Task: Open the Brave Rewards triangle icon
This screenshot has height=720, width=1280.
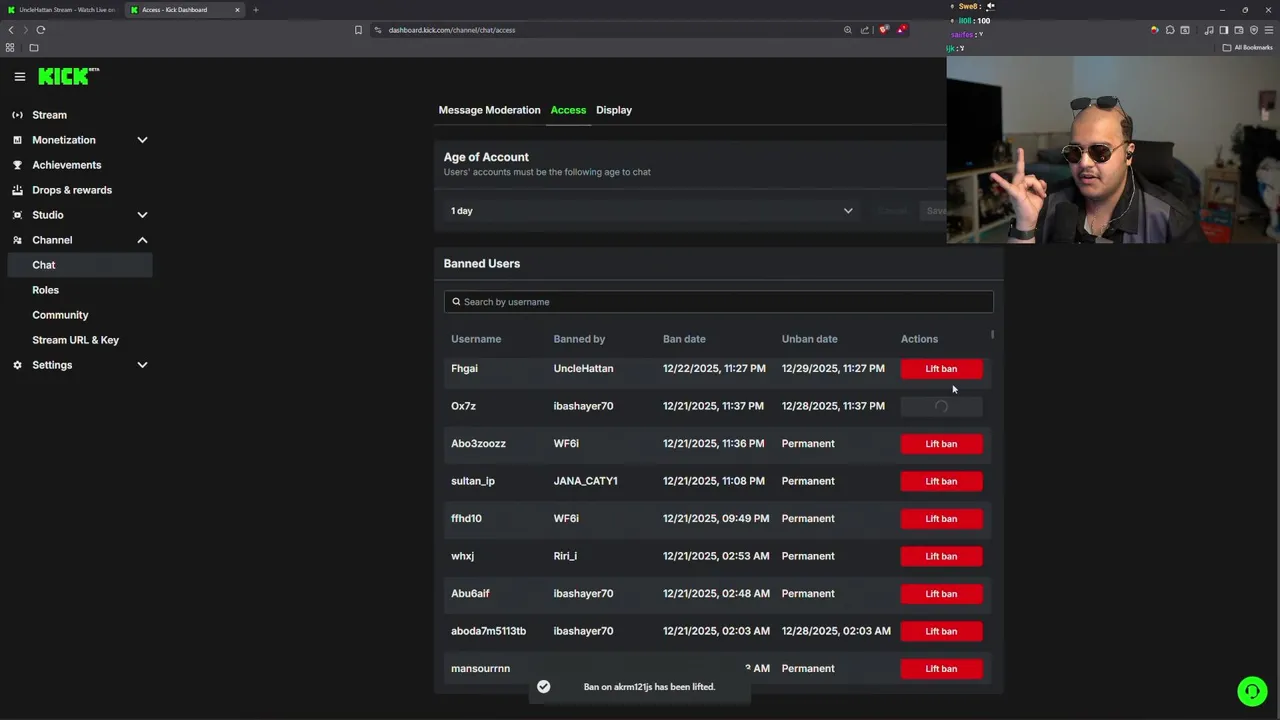Action: coord(902,30)
